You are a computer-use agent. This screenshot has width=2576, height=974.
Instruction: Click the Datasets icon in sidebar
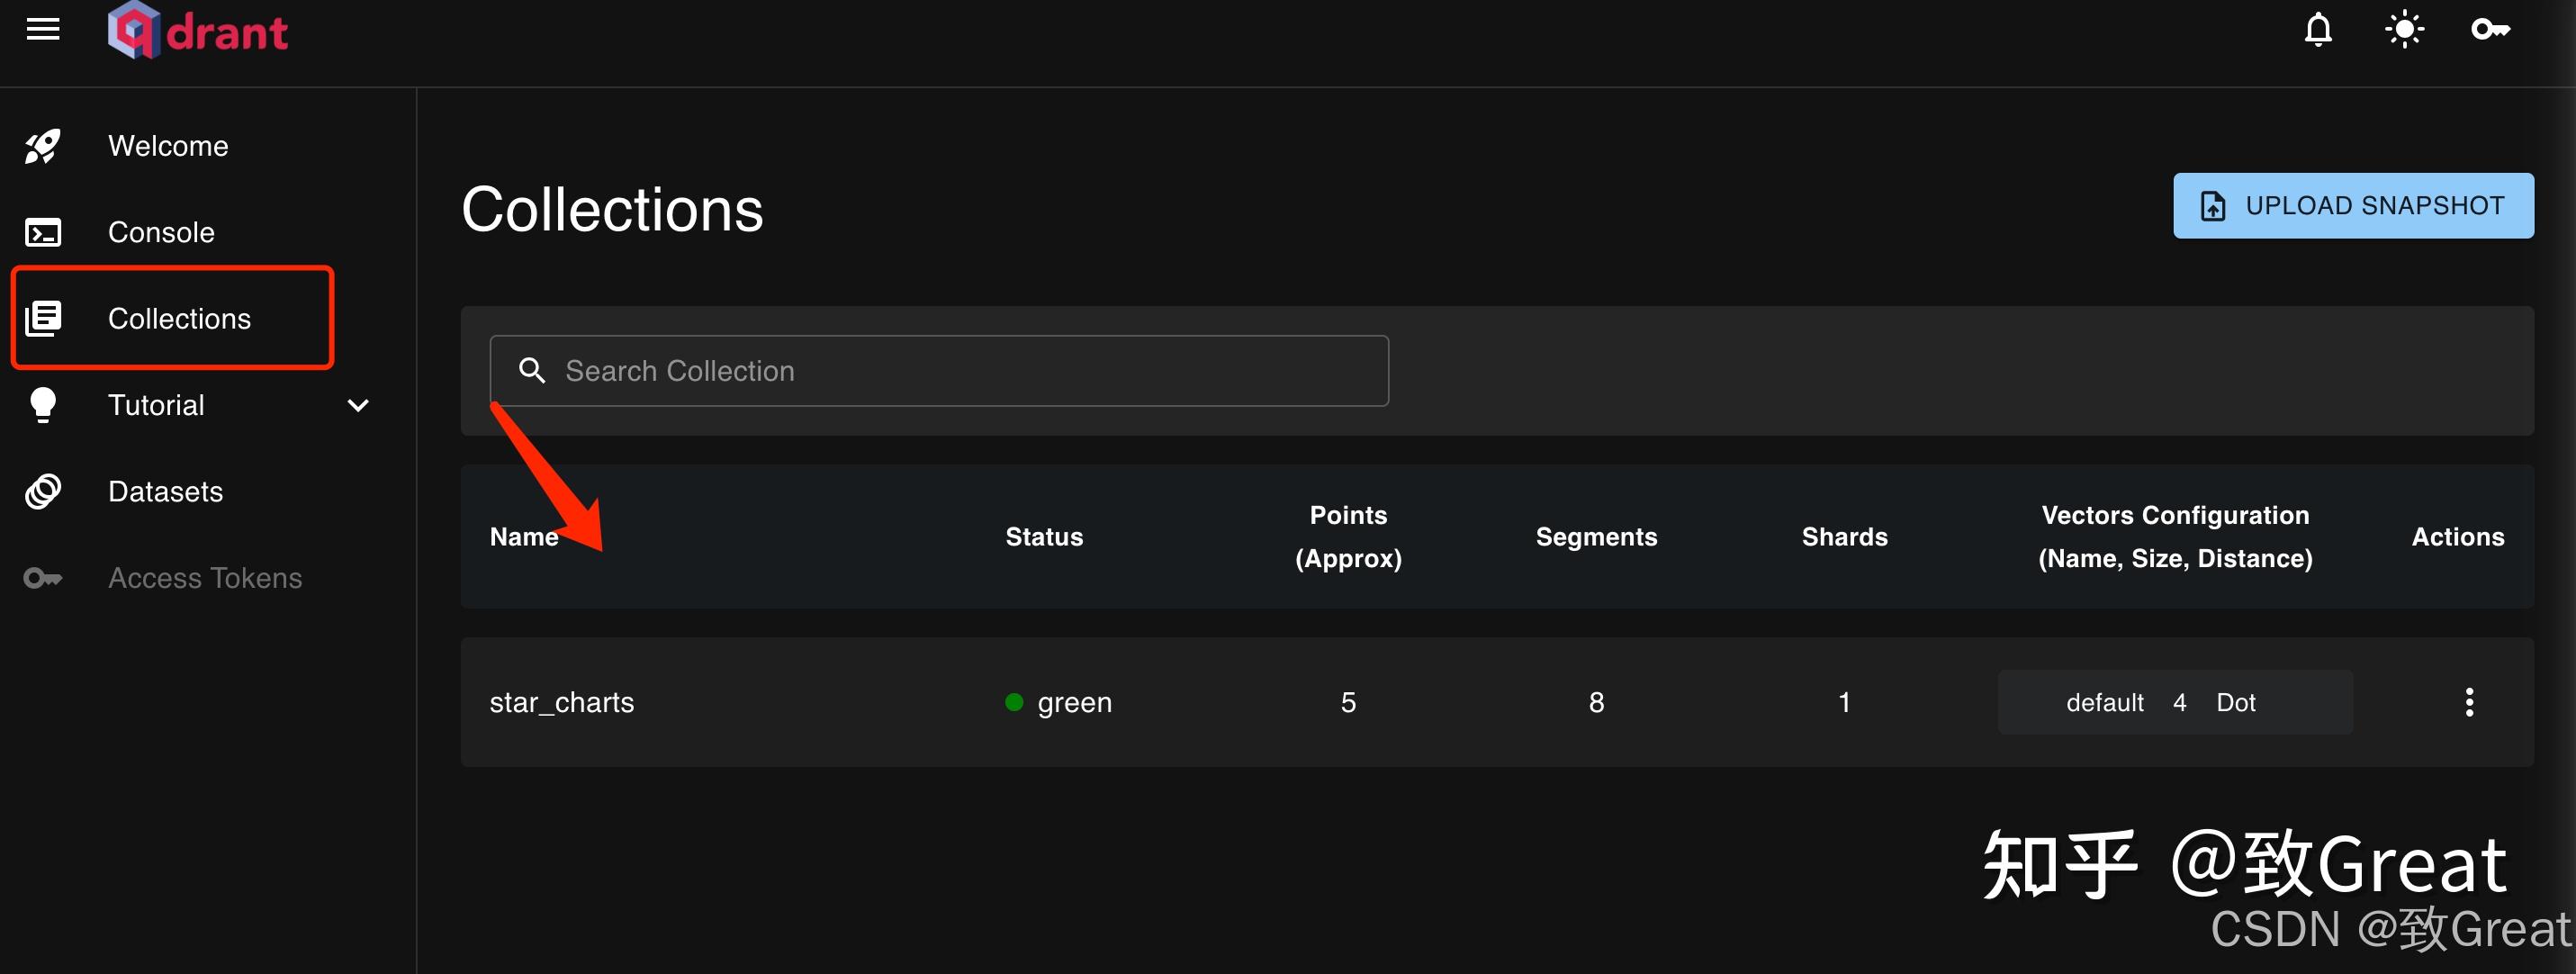pos(43,491)
